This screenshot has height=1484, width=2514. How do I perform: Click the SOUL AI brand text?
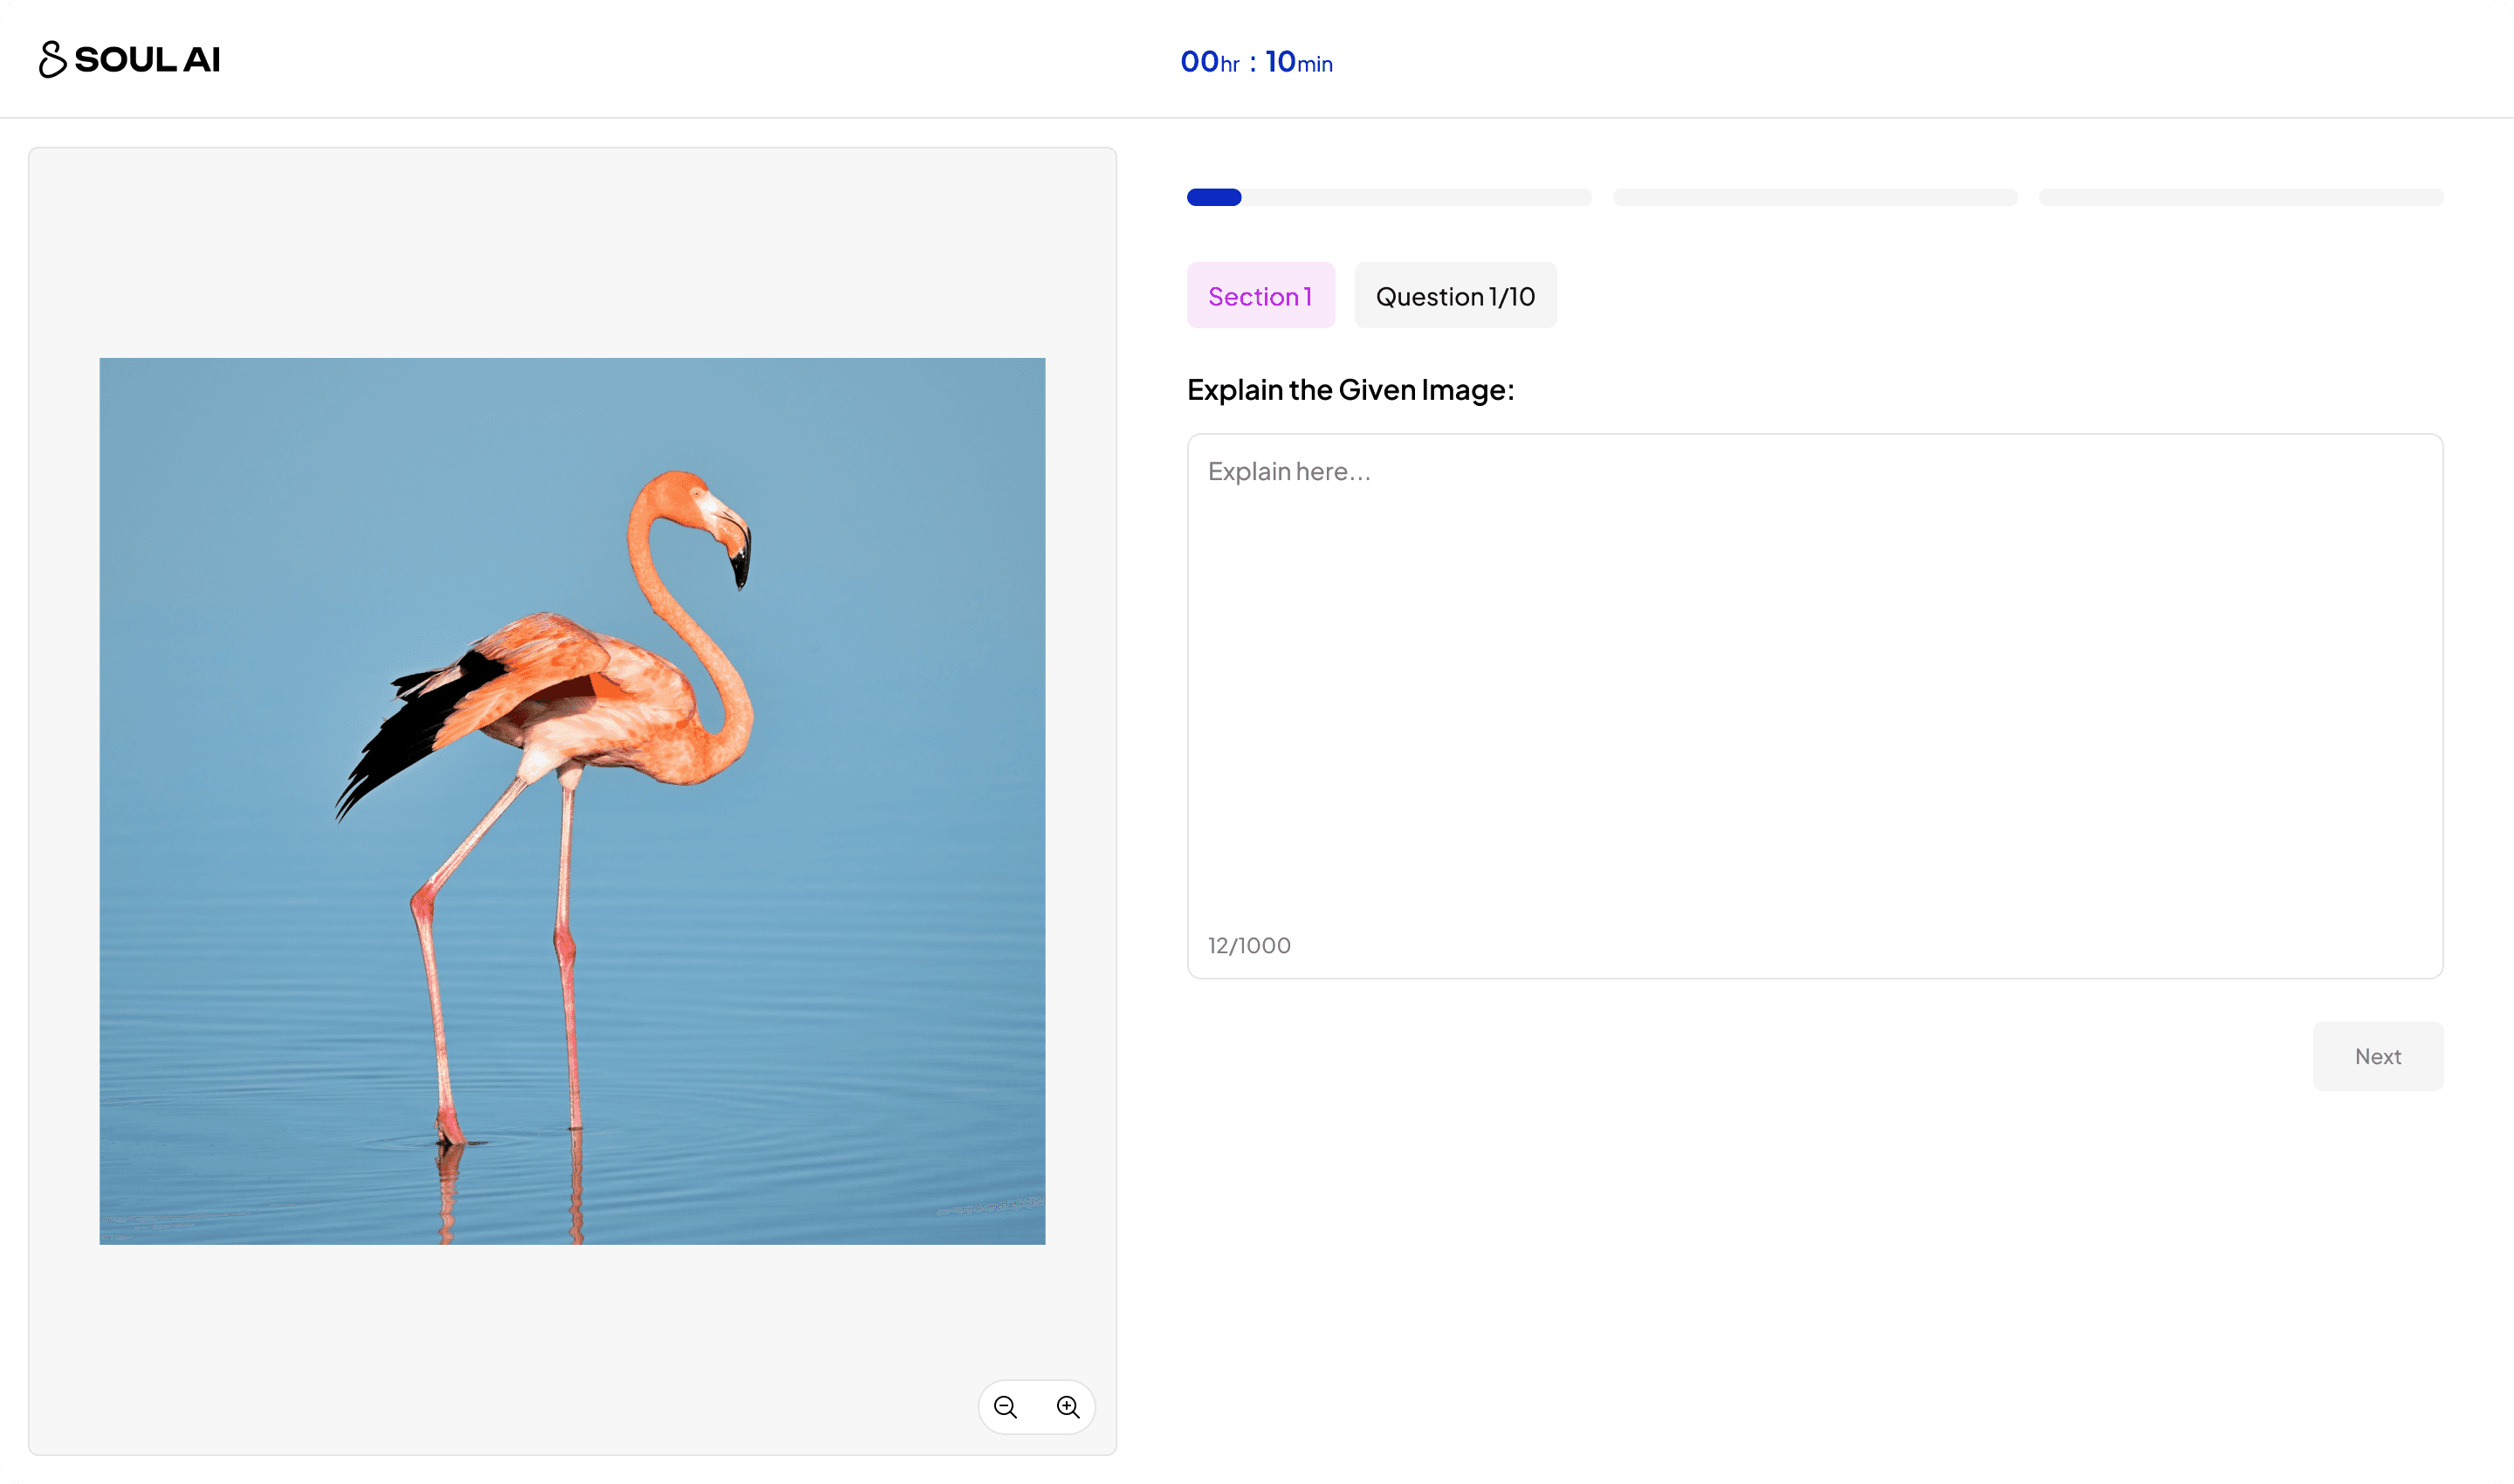point(147,59)
